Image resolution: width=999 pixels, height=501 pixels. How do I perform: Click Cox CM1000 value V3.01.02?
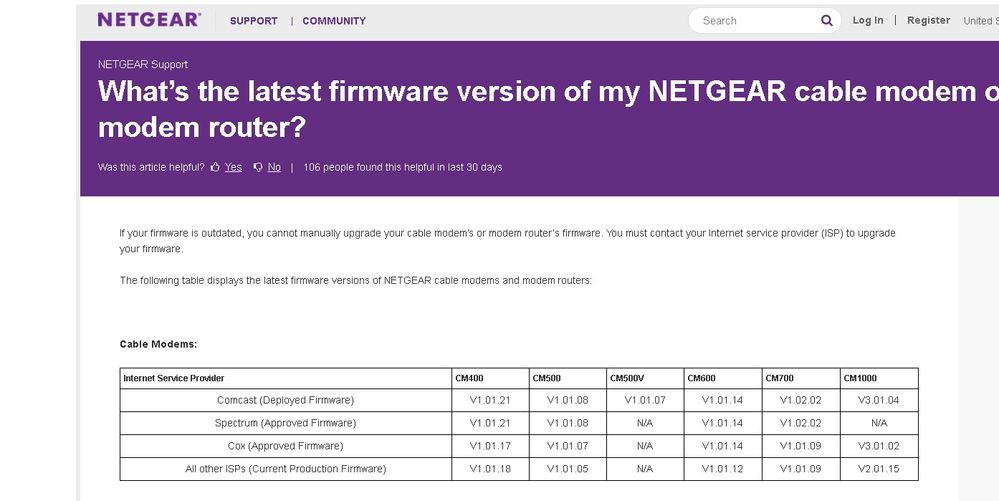879,446
